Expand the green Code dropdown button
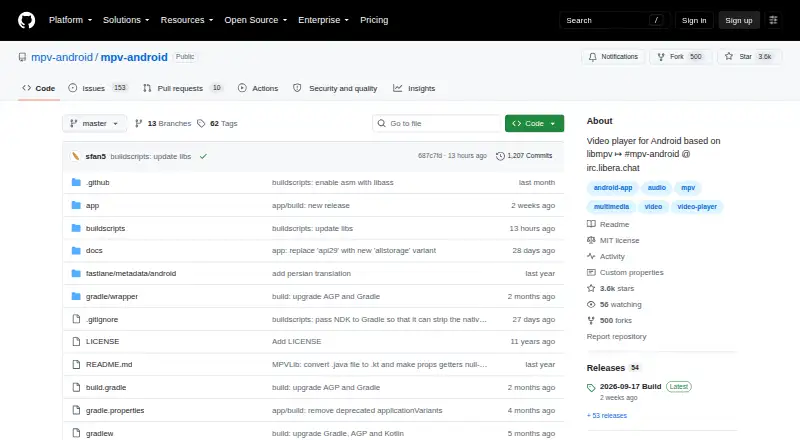 534,124
